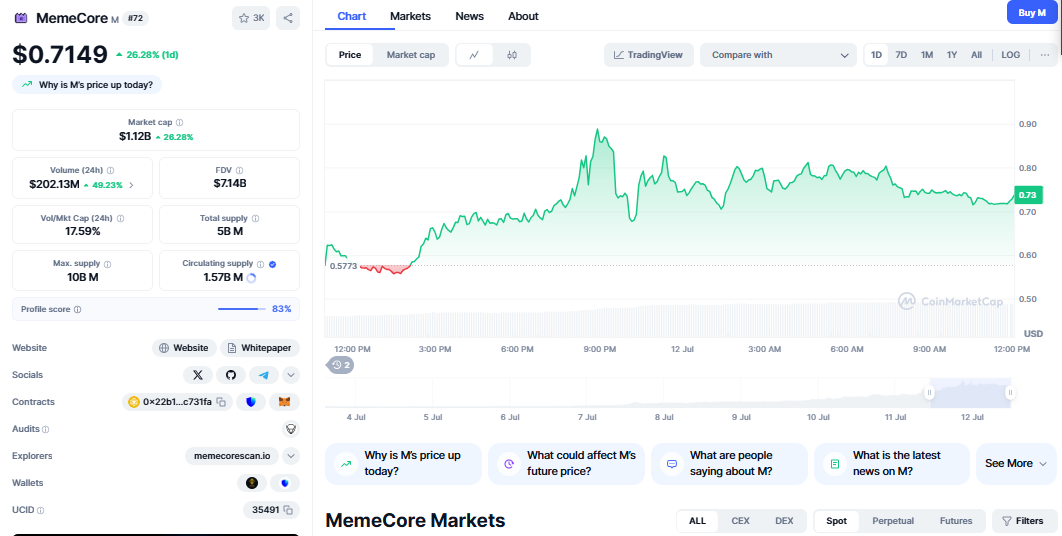Set chart range to 7D
Image resolution: width=1062 pixels, height=536 pixels.
(x=901, y=55)
